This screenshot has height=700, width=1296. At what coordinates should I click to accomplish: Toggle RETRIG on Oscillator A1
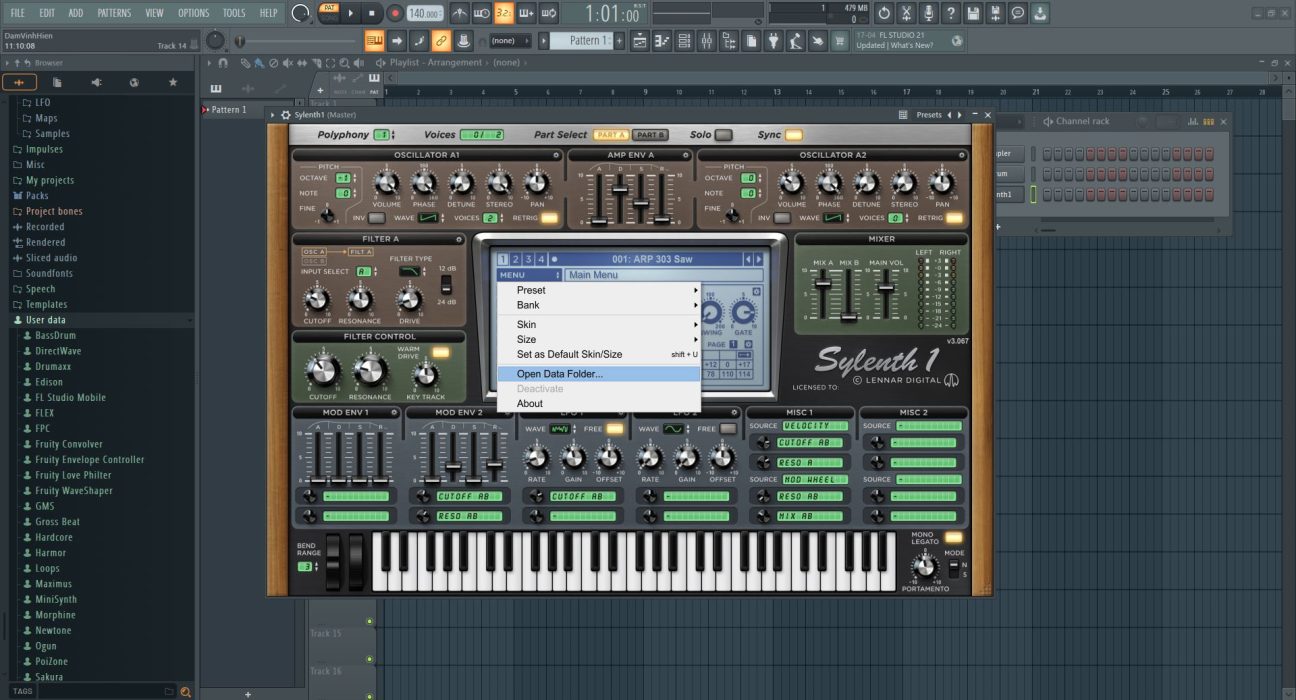548,217
